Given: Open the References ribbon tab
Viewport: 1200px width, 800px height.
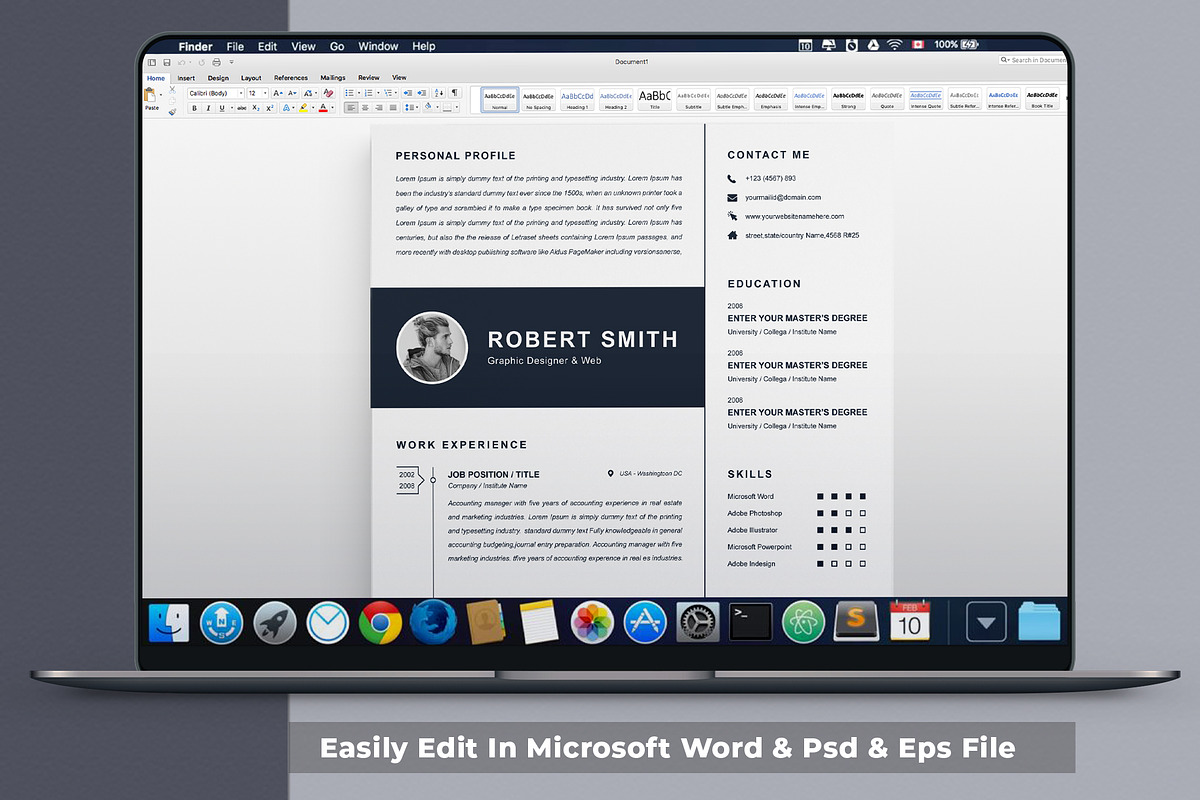Looking at the screenshot, I should 291,78.
